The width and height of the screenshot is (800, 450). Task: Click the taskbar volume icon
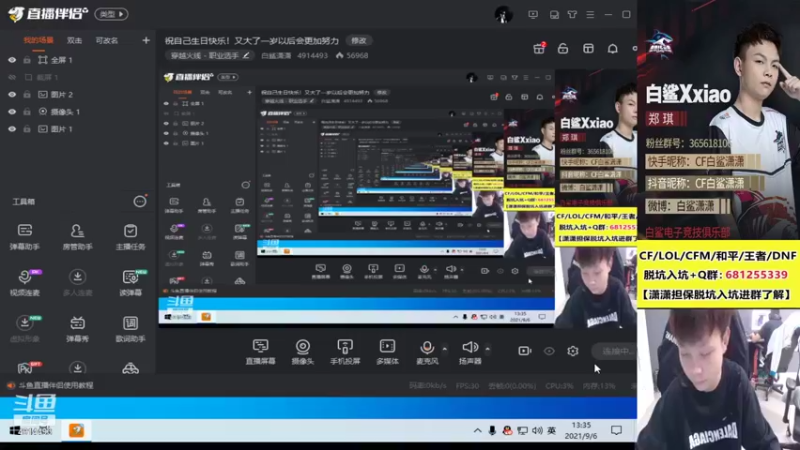tap(537, 431)
